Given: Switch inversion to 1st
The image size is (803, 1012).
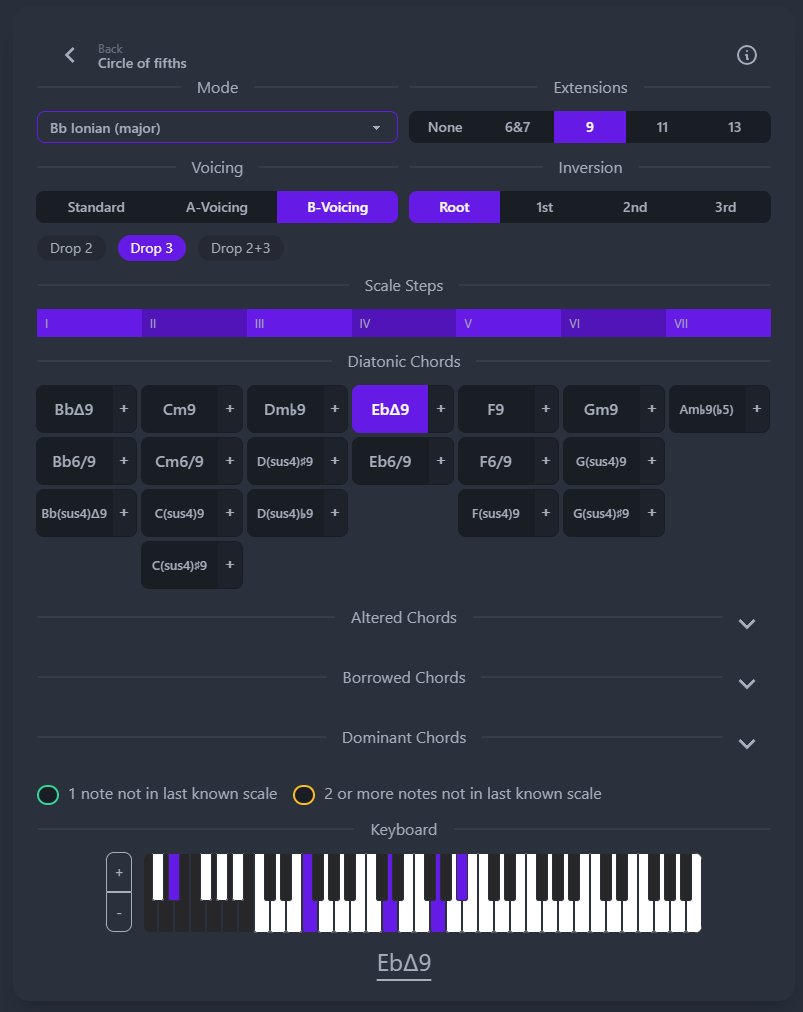Looking at the screenshot, I should [x=545, y=207].
